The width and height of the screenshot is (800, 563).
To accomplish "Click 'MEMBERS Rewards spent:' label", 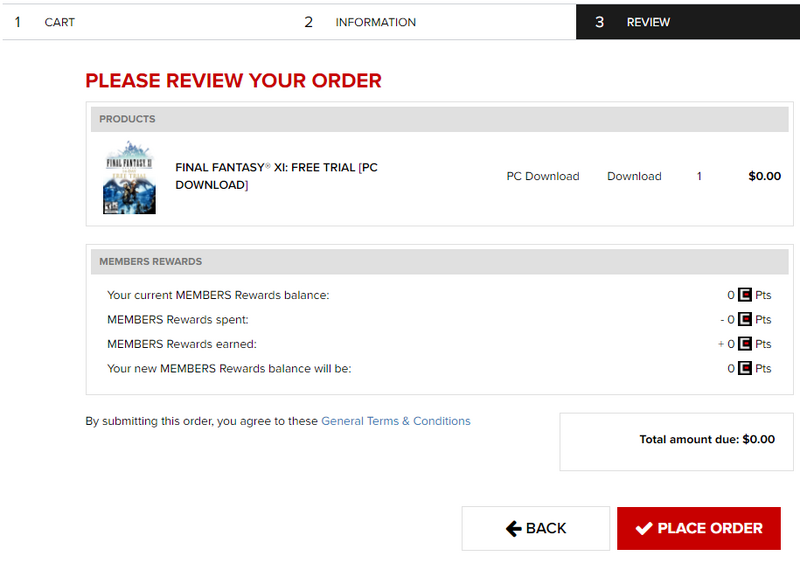I will click(x=178, y=320).
